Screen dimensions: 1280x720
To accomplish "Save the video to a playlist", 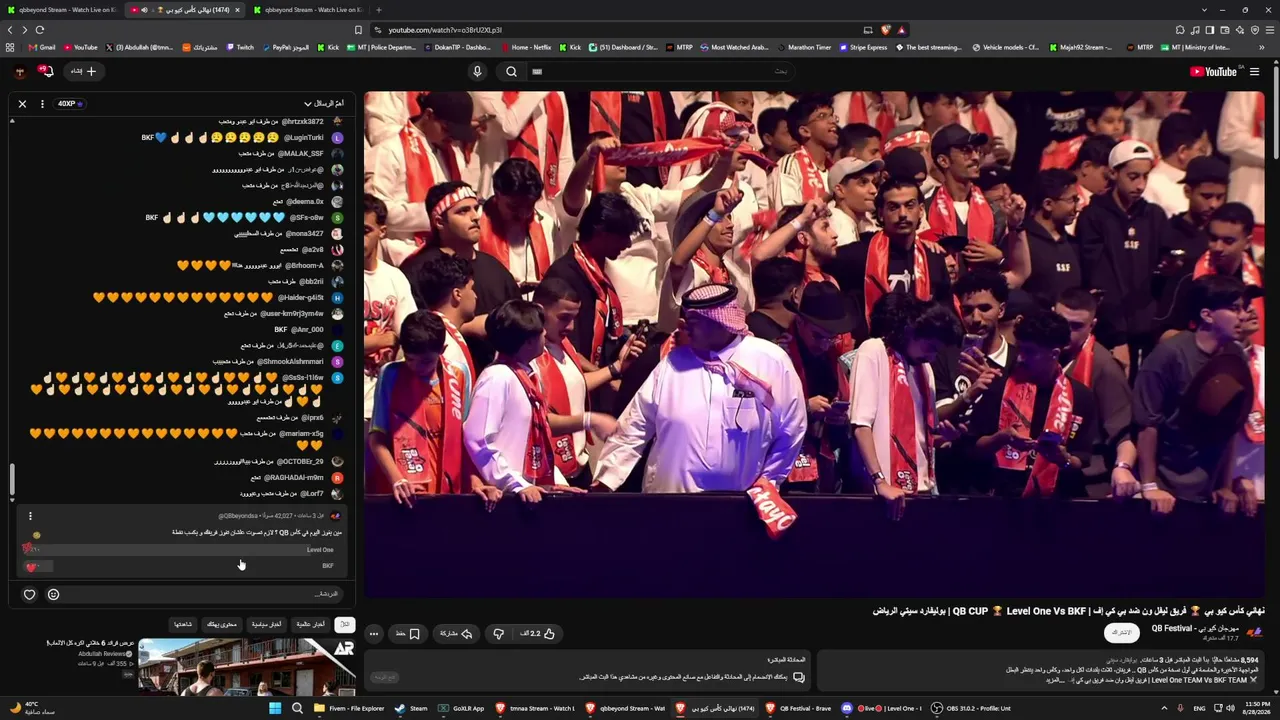I will pos(408,633).
